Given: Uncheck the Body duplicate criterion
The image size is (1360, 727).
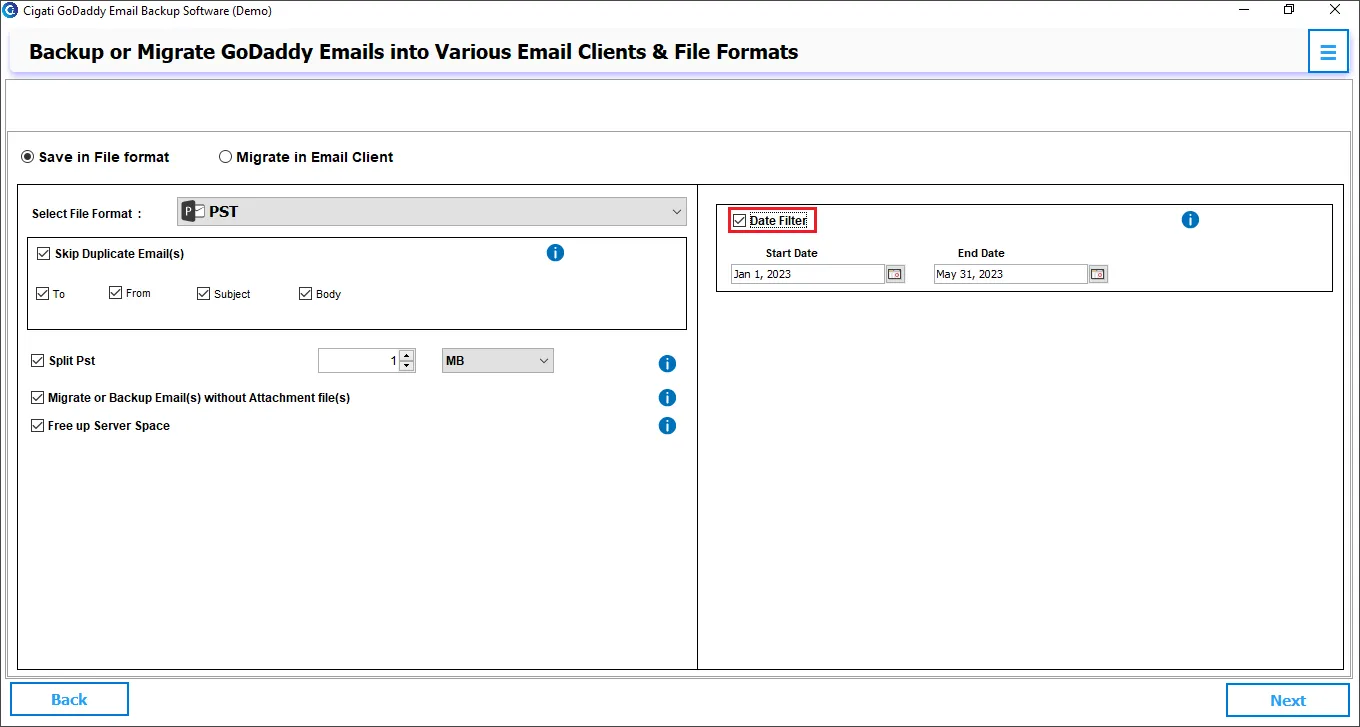Looking at the screenshot, I should (306, 294).
